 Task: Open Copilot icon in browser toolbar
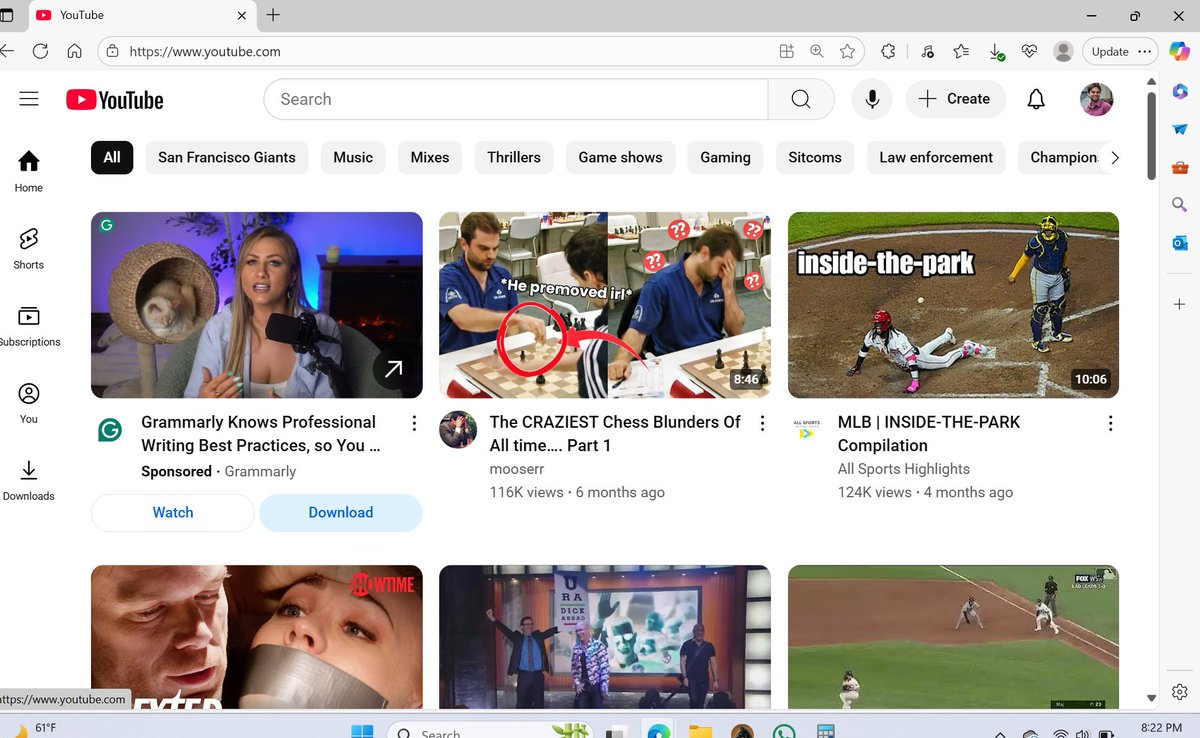(x=1180, y=51)
